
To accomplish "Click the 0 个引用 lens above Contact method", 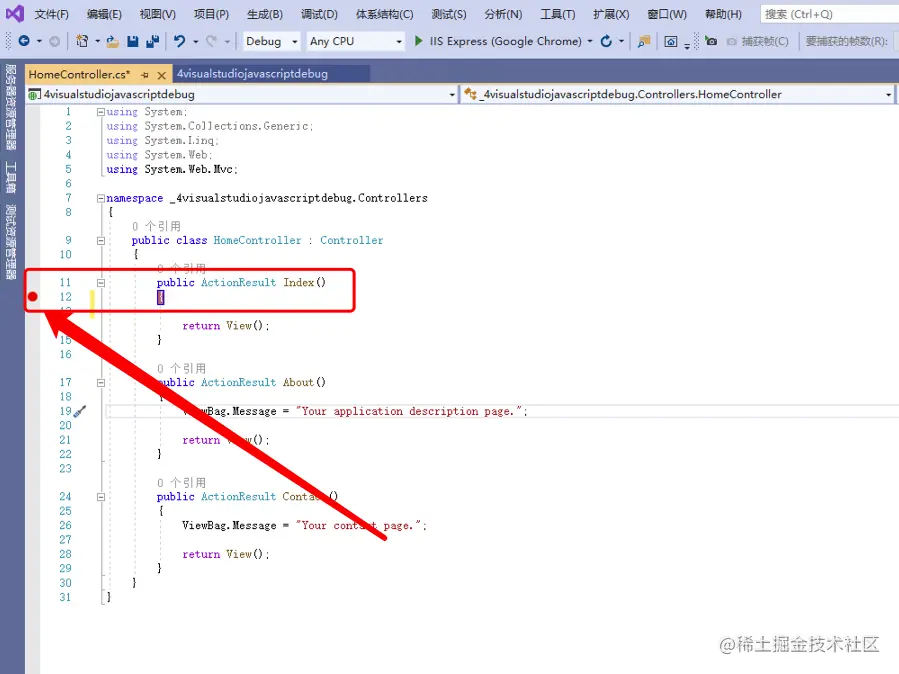I will point(181,483).
